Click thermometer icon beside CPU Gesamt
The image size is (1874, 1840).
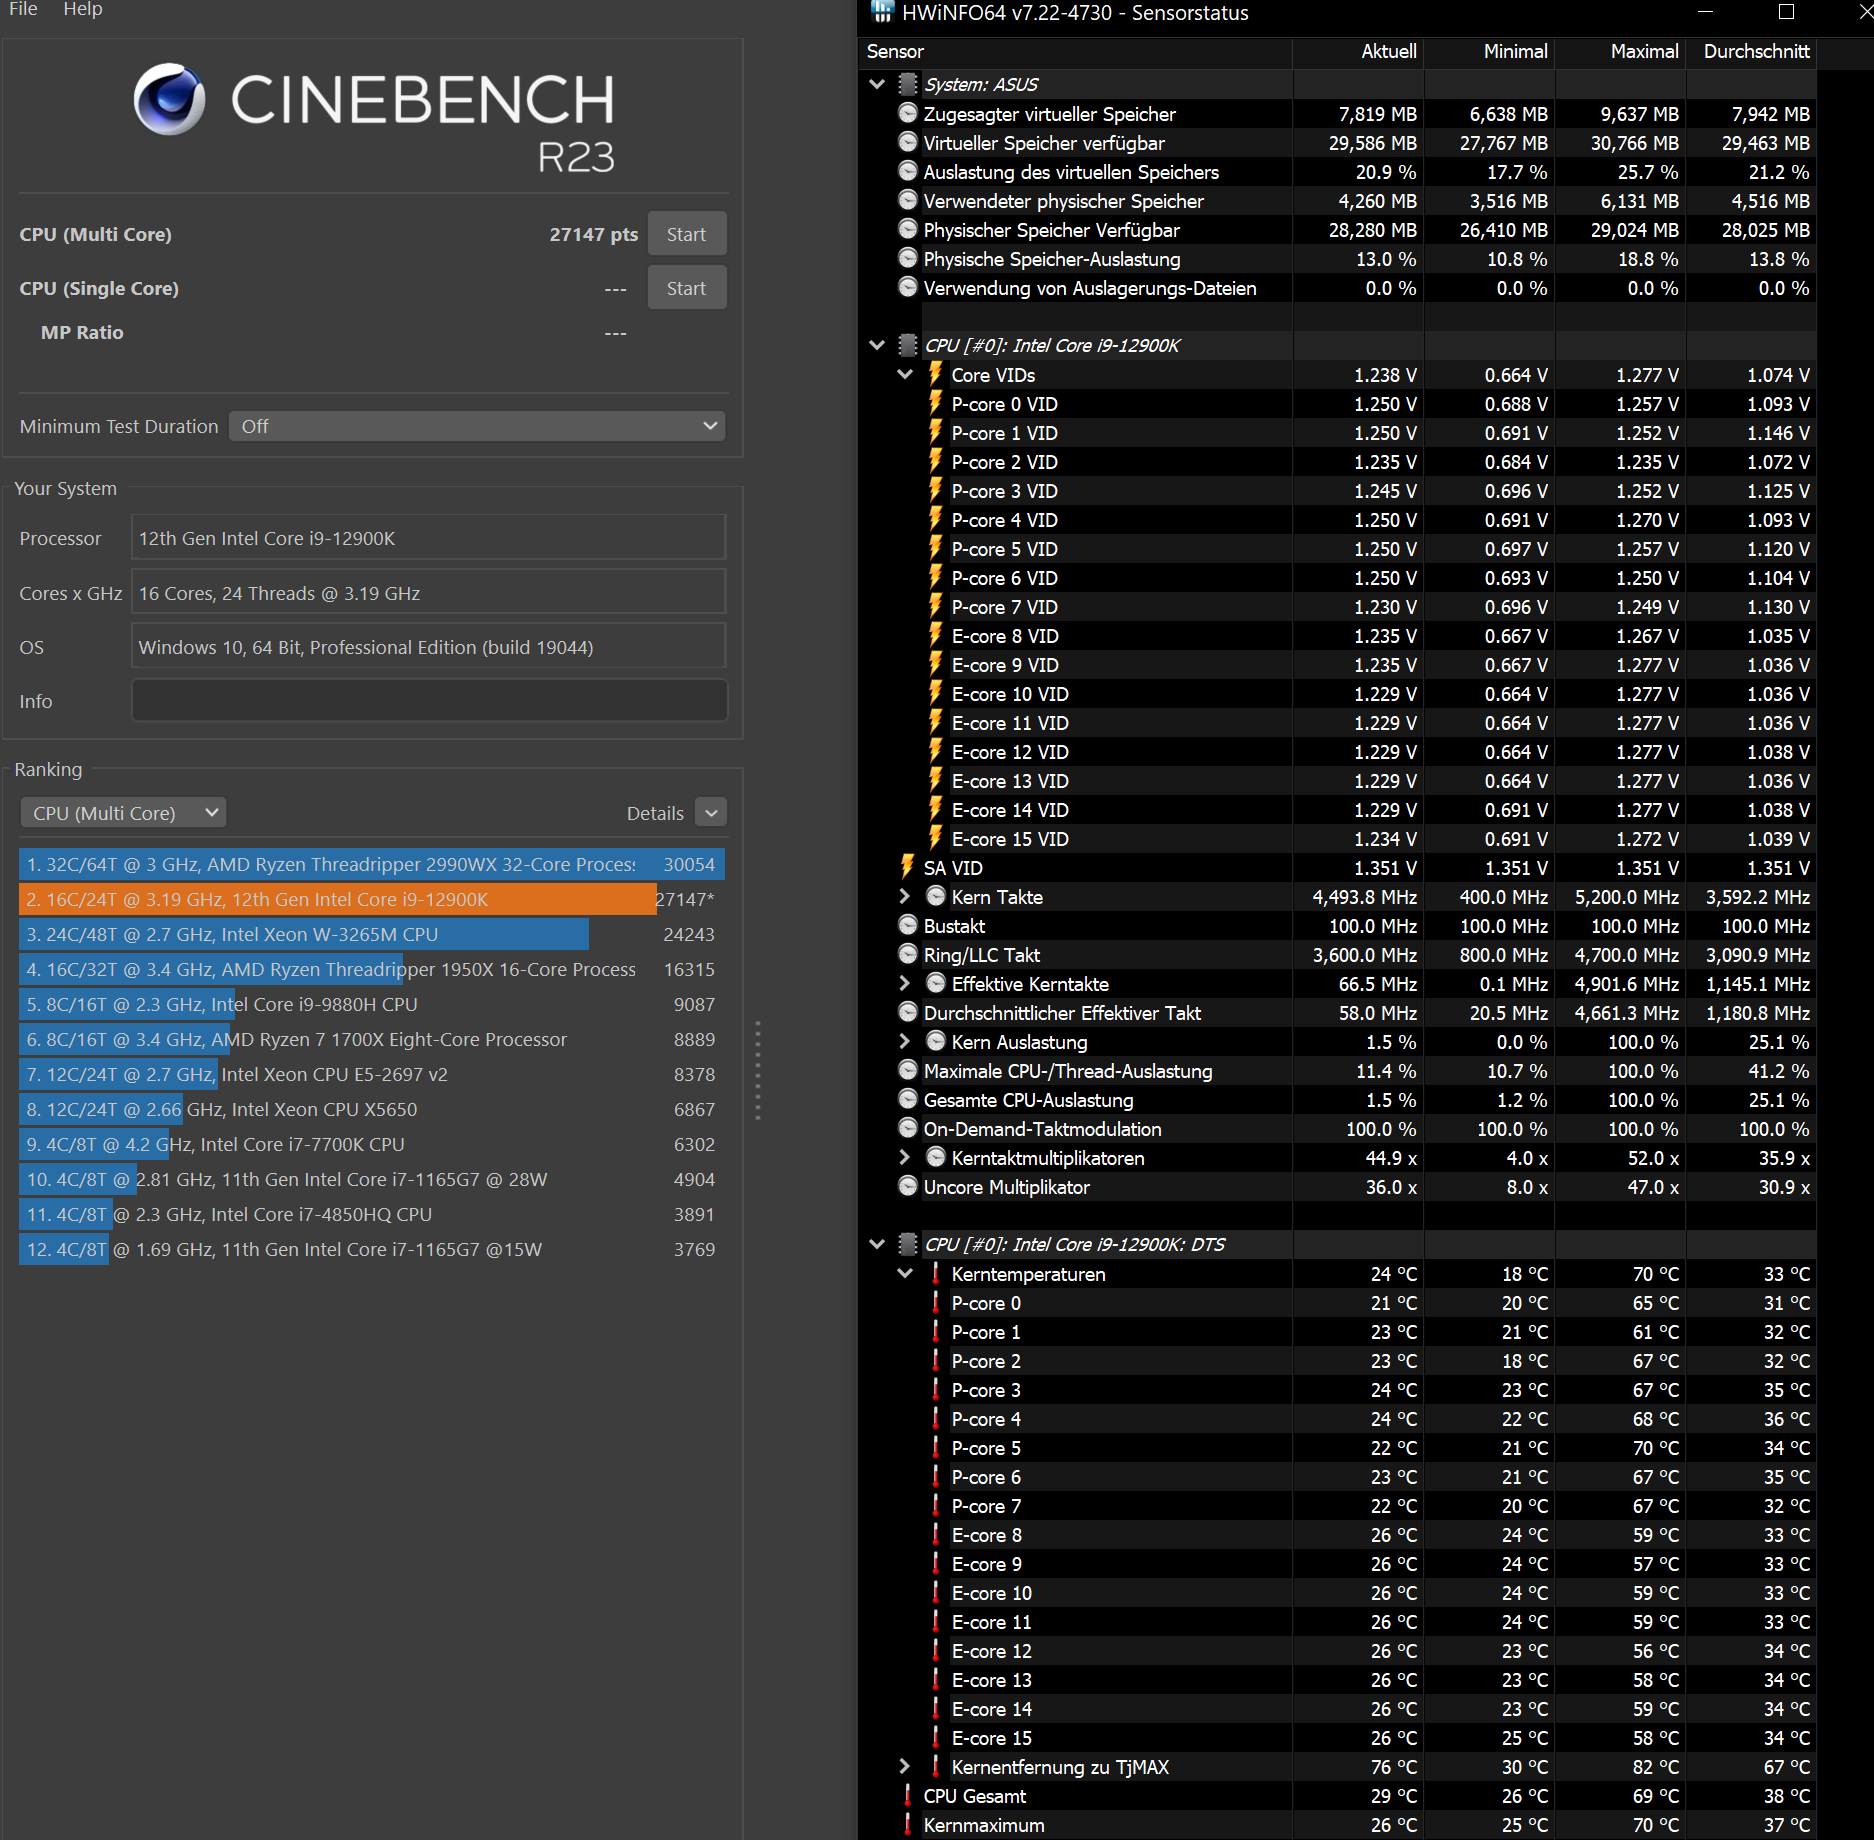pyautogui.click(x=908, y=1795)
